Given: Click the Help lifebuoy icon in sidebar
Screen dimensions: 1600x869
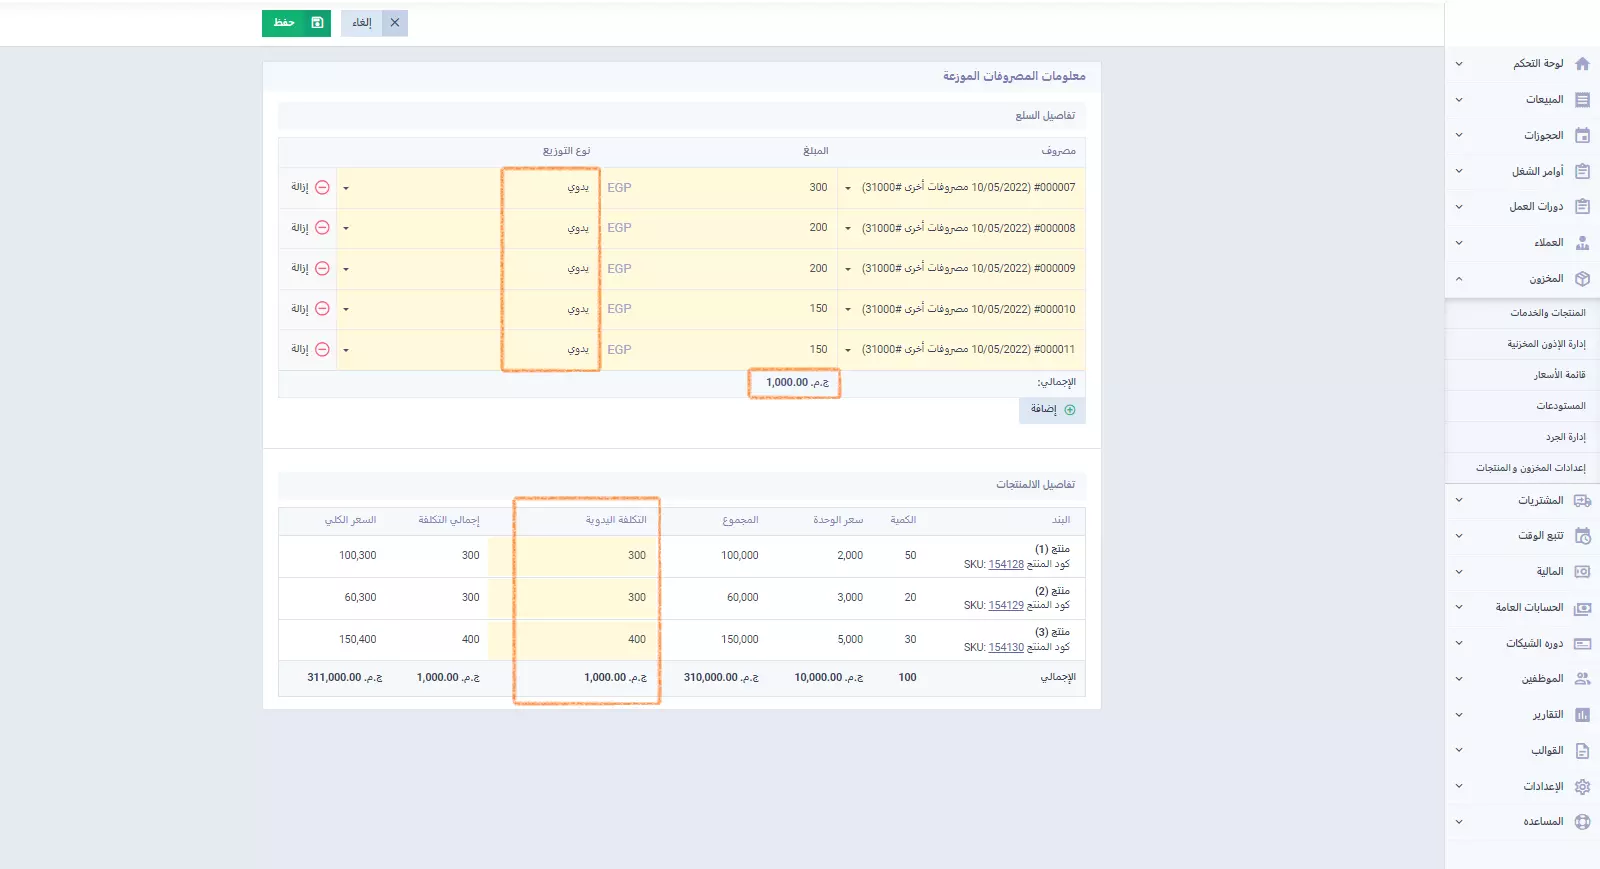Looking at the screenshot, I should pyautogui.click(x=1582, y=822).
